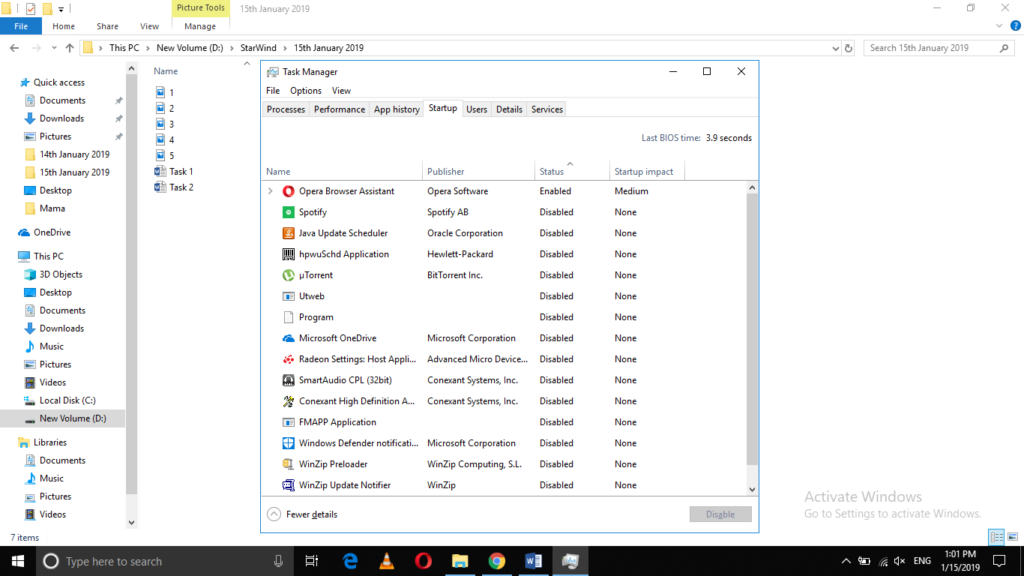Open the Action Center notification icon
The width and height of the screenshot is (1024, 576).
(x=999, y=561)
